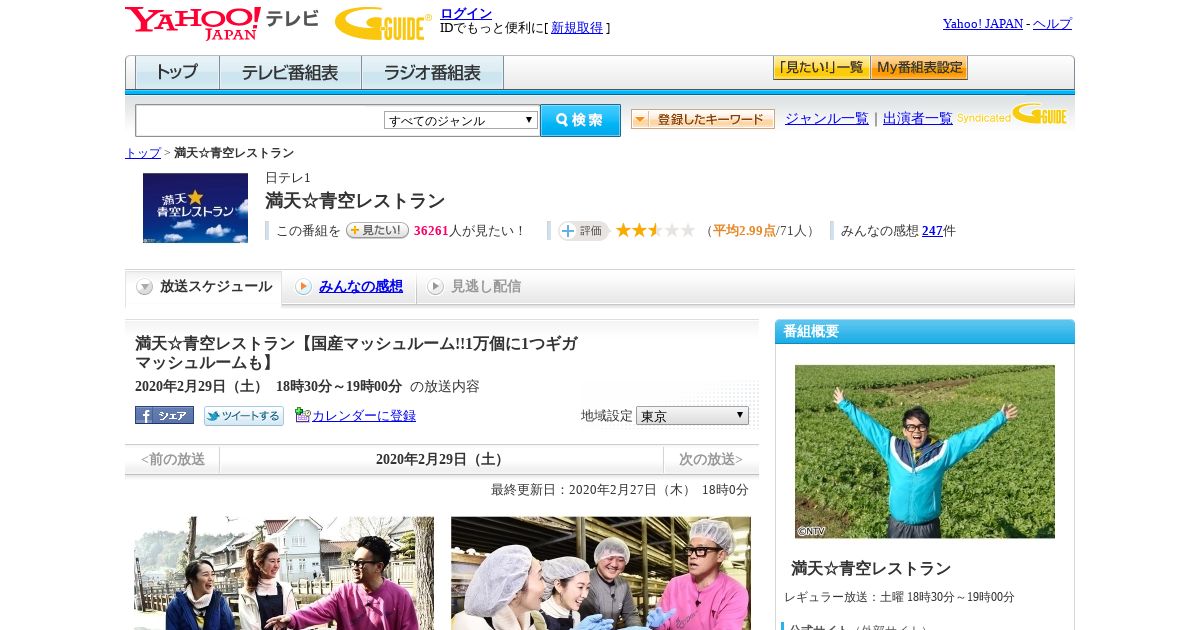
Task: Open the ヘルプ link
Action: tap(1052, 24)
